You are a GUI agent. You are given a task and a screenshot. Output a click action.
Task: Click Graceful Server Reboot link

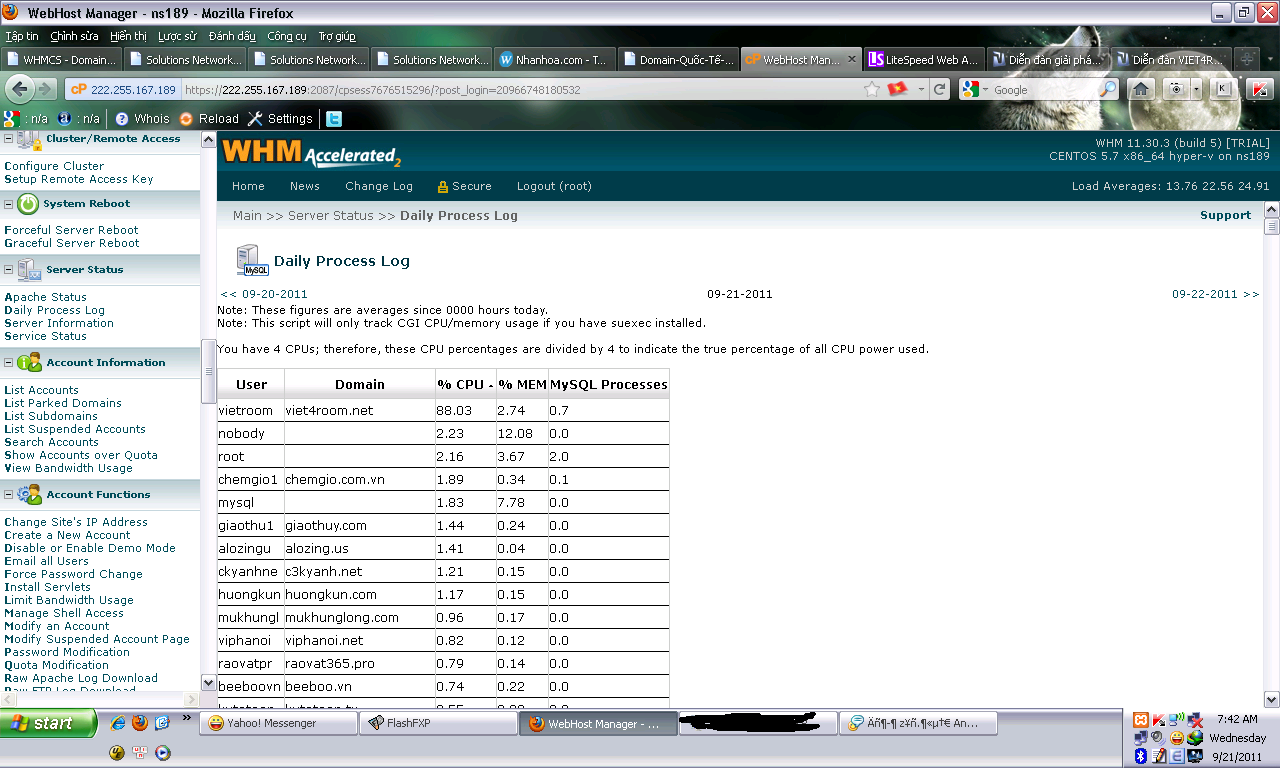point(71,243)
